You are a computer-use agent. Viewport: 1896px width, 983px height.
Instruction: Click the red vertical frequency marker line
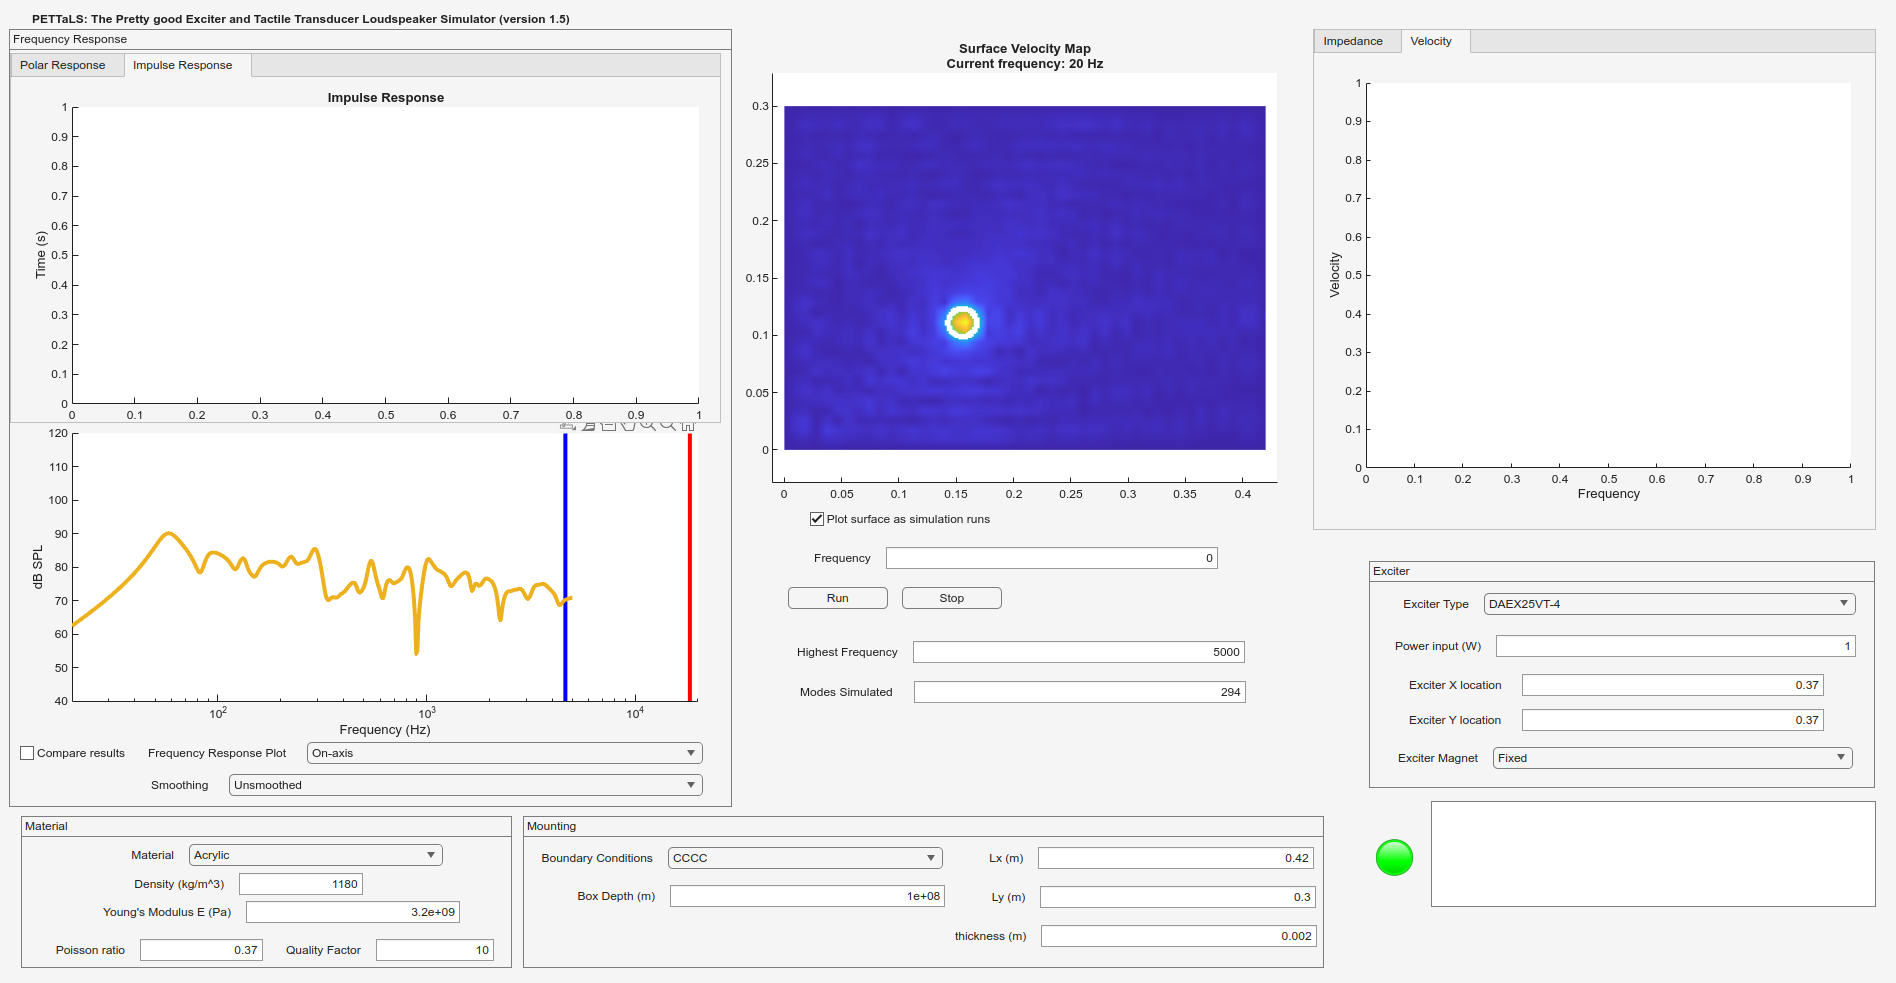click(689, 567)
